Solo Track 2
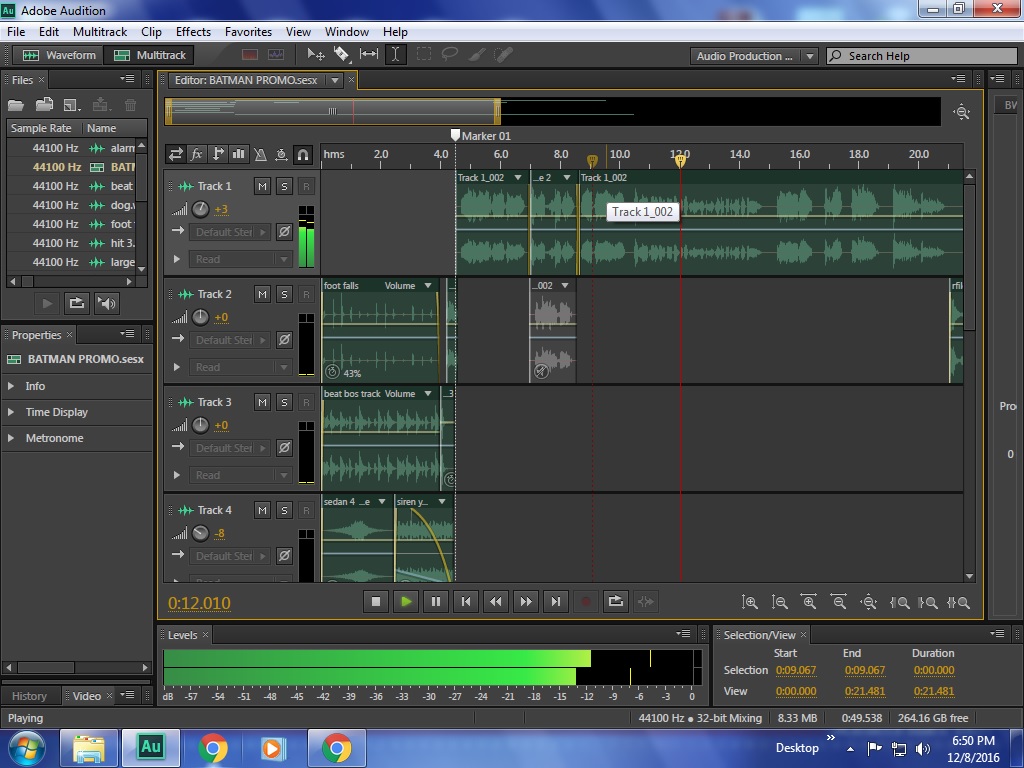1024x768 pixels. (x=284, y=294)
